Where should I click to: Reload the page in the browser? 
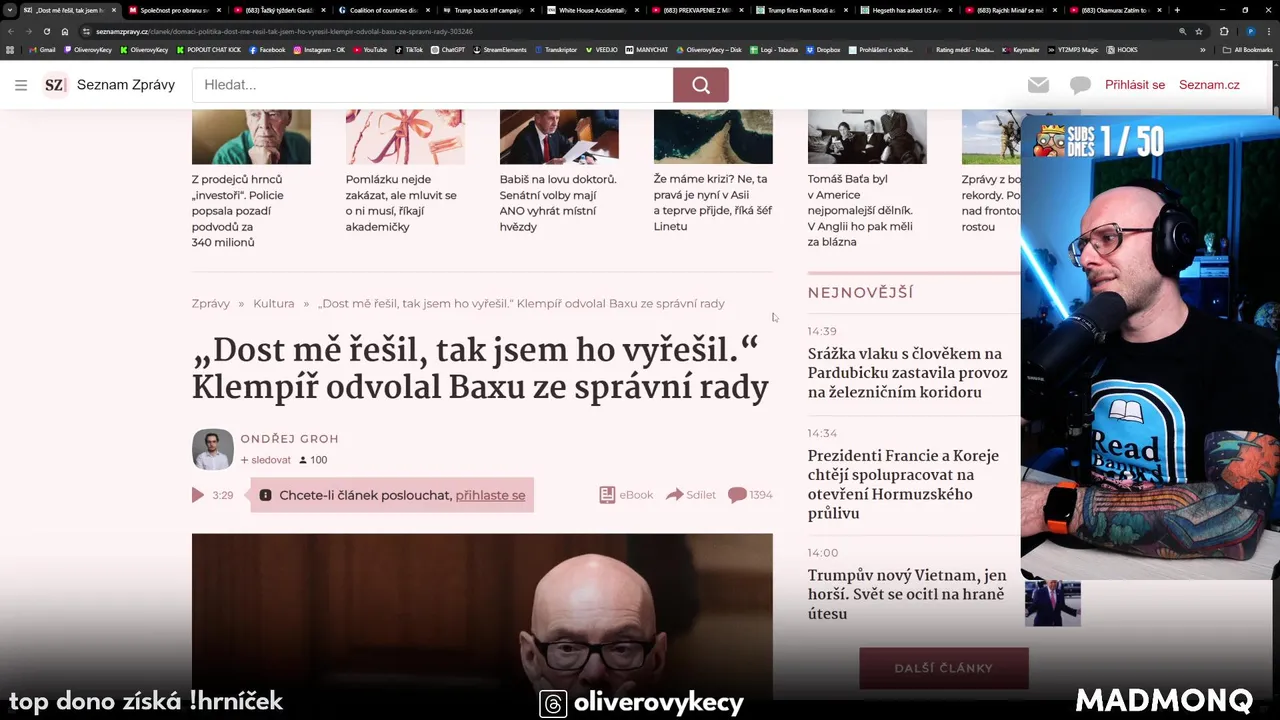[46, 31]
